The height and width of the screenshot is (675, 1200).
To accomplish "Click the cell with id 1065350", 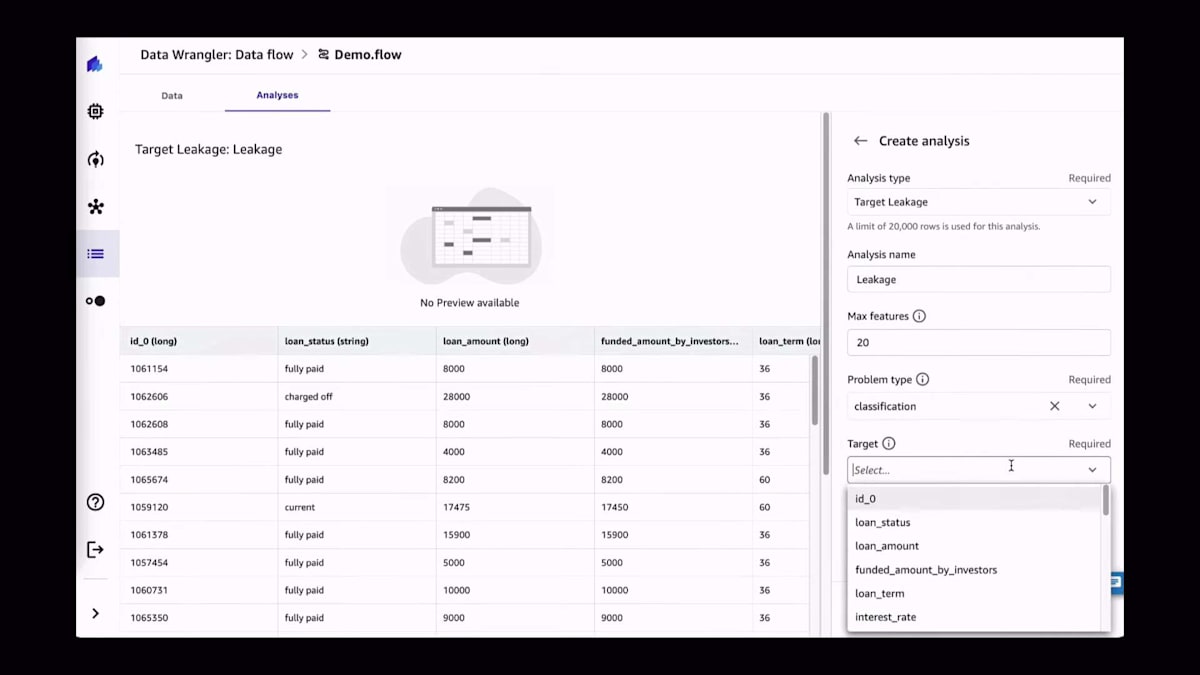I will pyautogui.click(x=199, y=618).
